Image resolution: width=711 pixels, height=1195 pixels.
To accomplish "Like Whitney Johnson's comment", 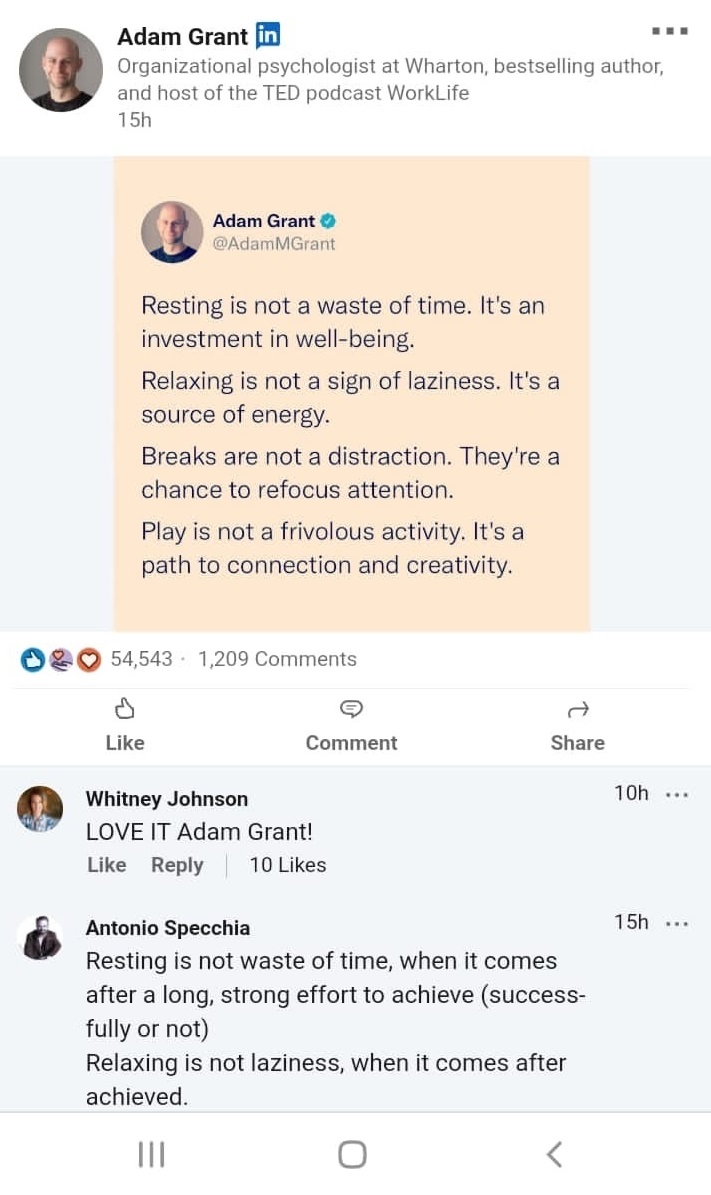I will point(107,865).
